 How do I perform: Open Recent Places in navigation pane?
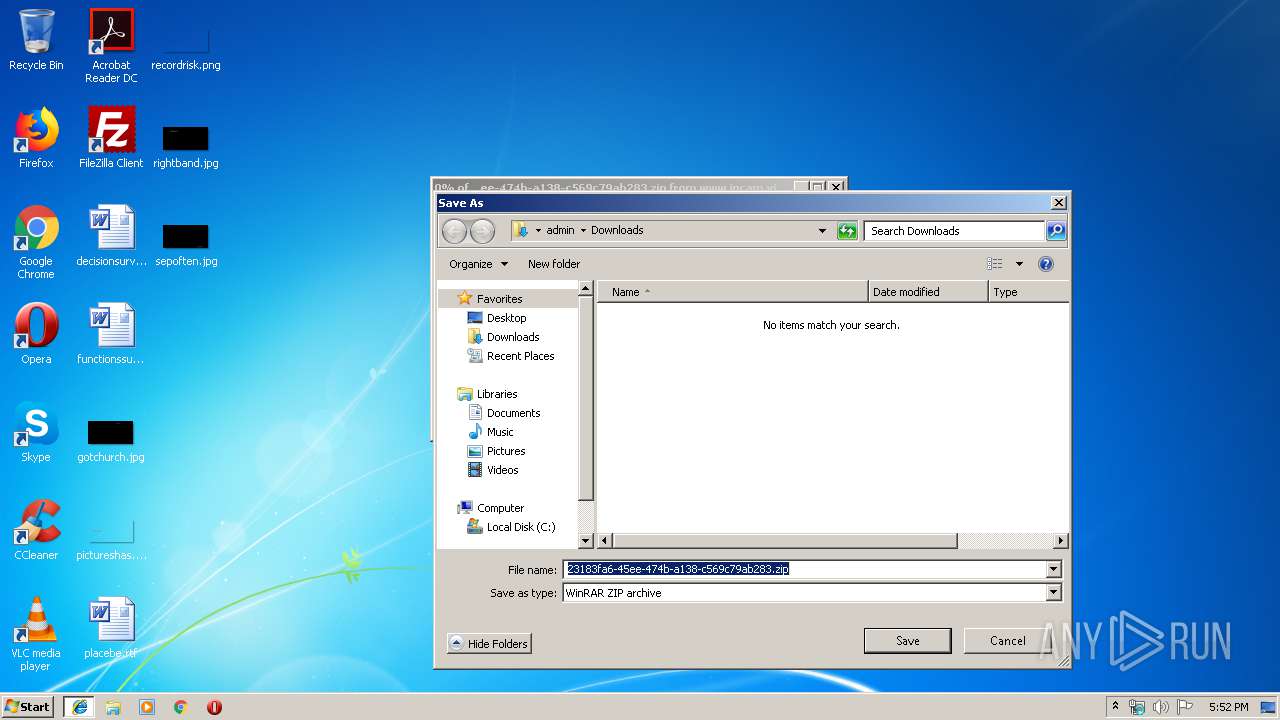pyautogui.click(x=520, y=356)
